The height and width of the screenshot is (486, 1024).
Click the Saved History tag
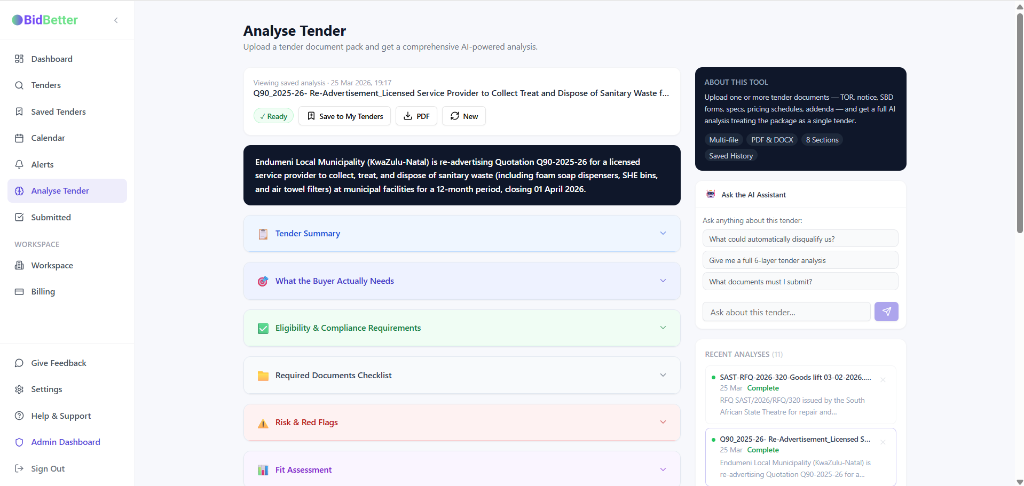731,155
